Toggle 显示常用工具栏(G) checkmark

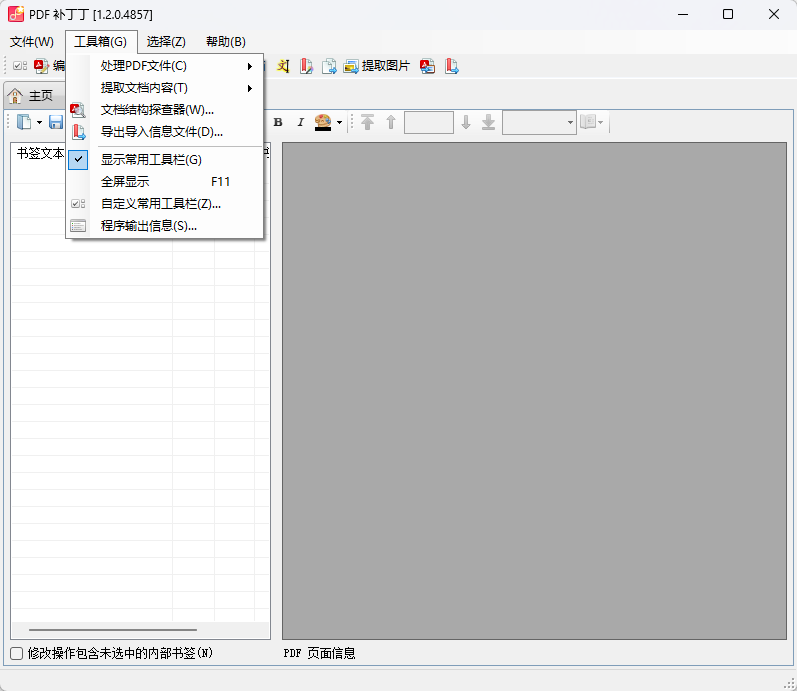pos(165,160)
